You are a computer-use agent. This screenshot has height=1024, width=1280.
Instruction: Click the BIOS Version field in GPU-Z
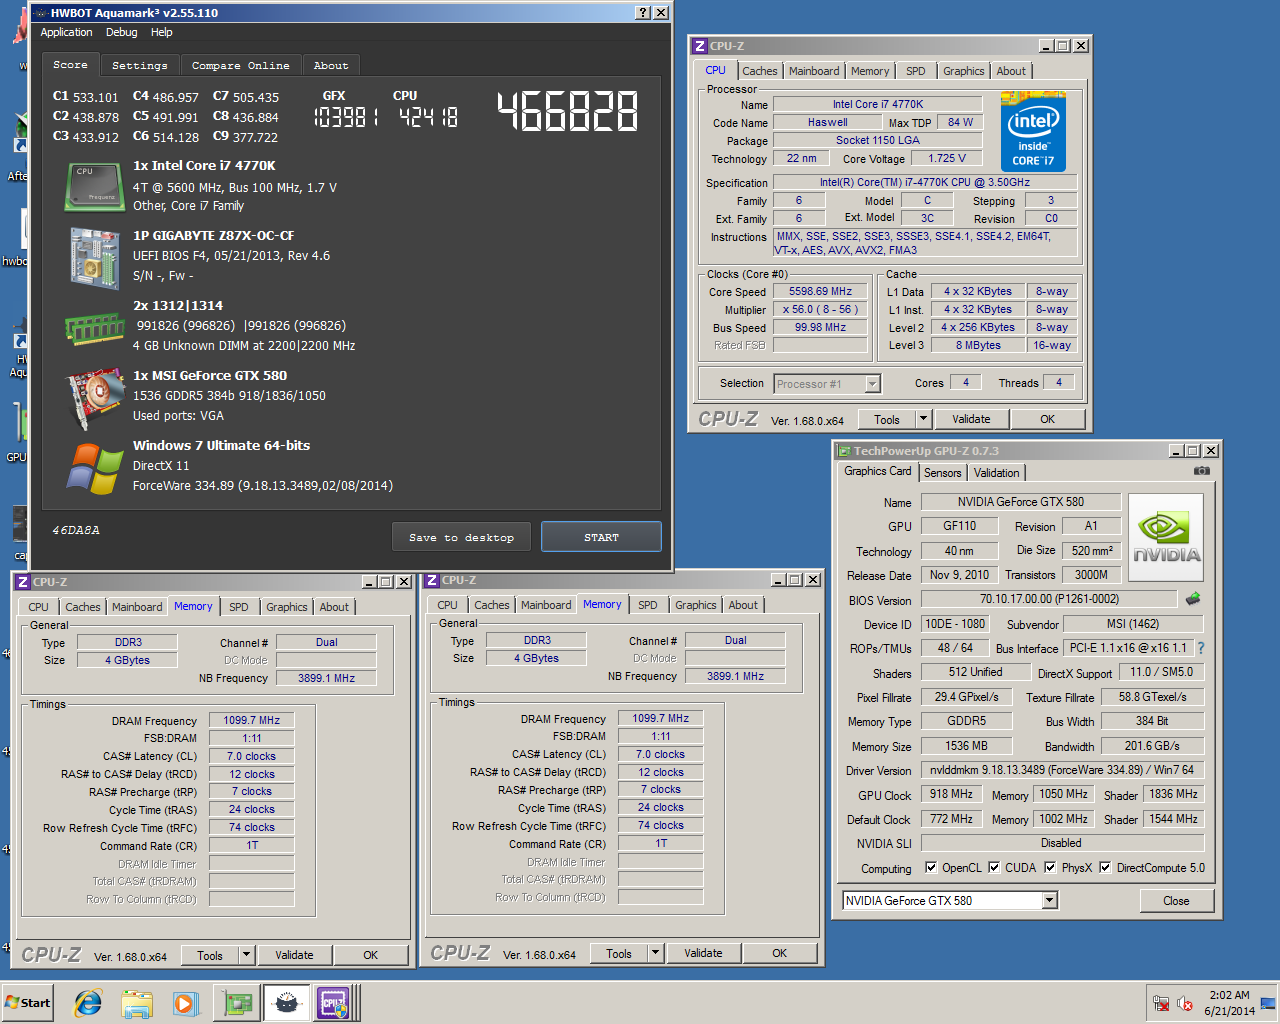tap(1049, 599)
